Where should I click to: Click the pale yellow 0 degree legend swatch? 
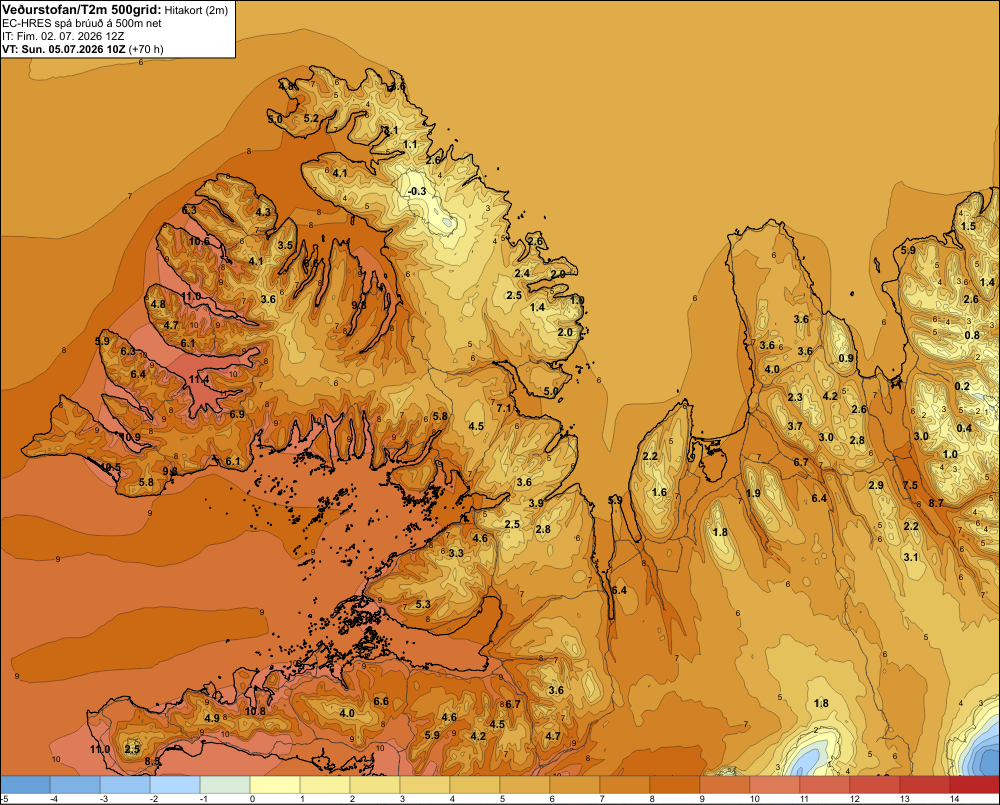tap(275, 785)
